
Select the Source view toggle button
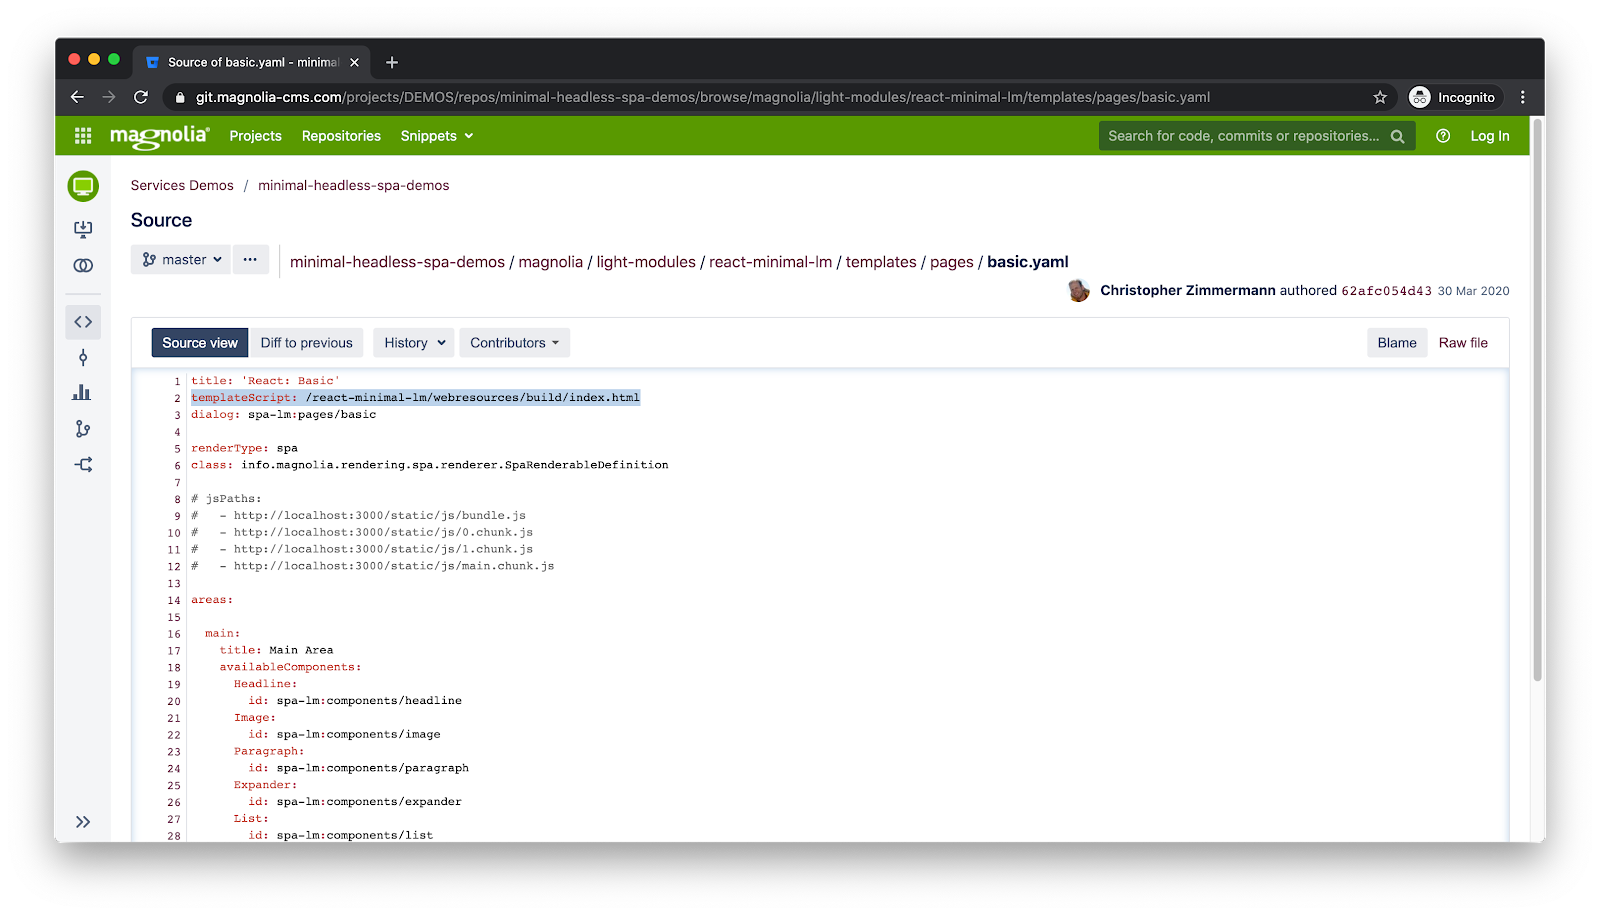pyautogui.click(x=200, y=343)
